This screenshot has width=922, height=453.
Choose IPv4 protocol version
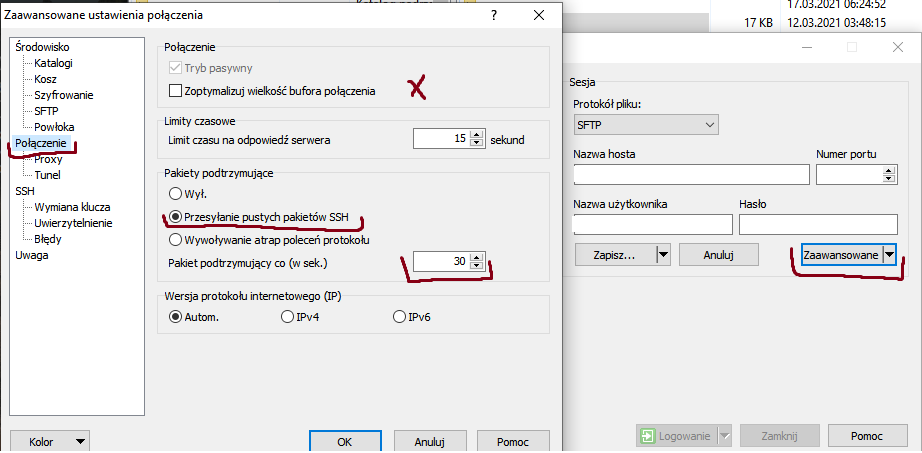point(288,317)
